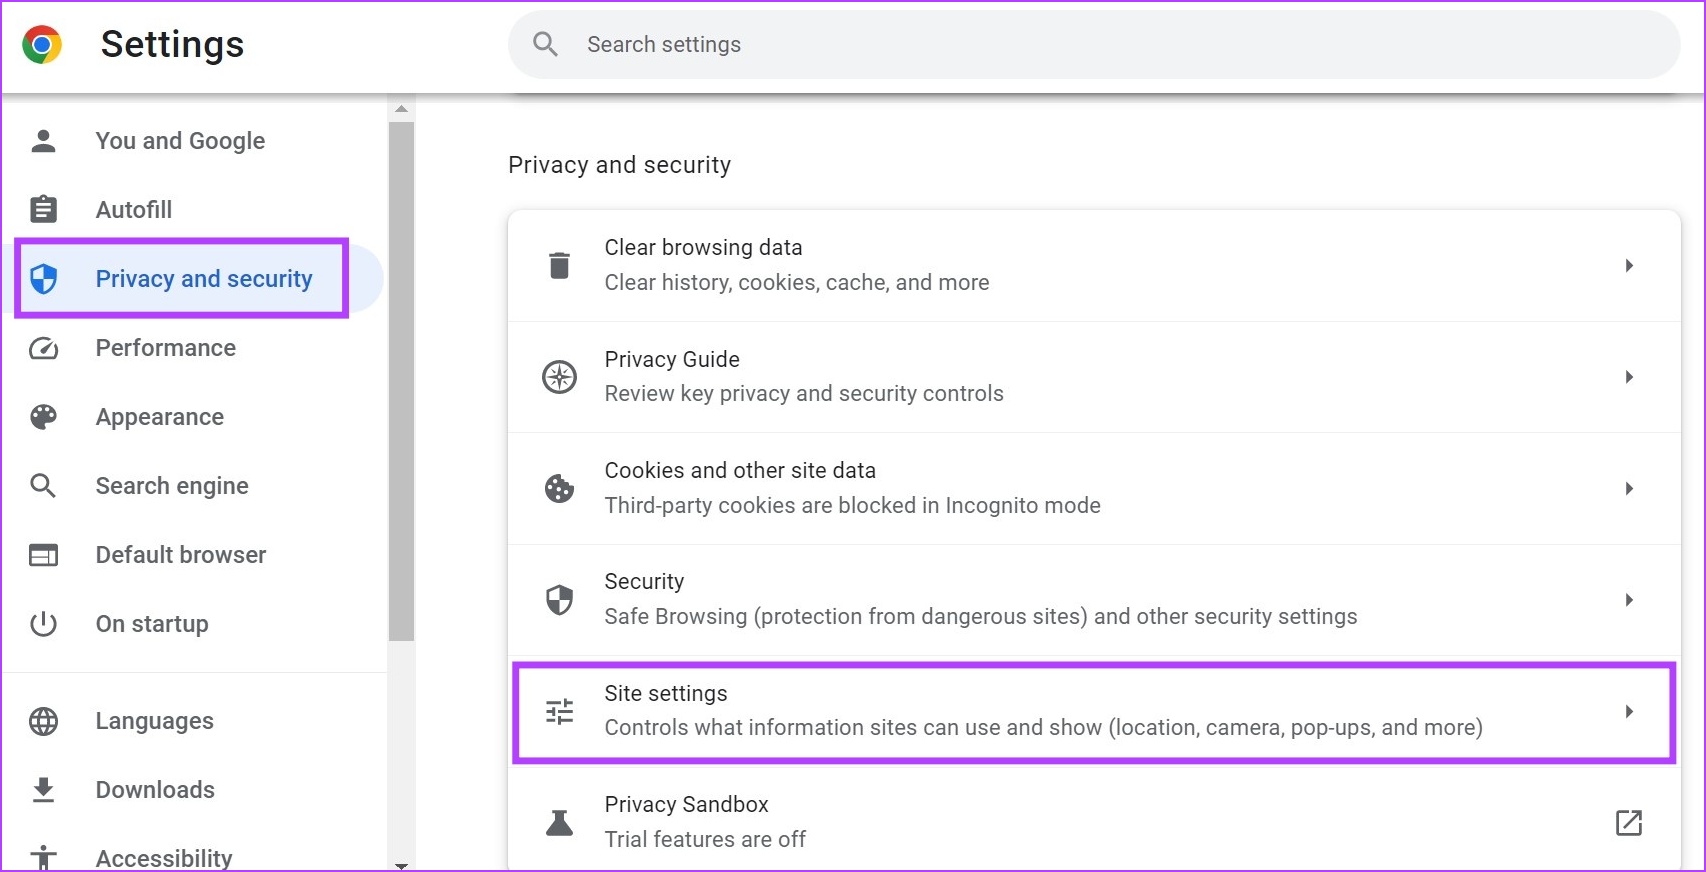
Task: Open Site settings row
Action: pos(1094,711)
